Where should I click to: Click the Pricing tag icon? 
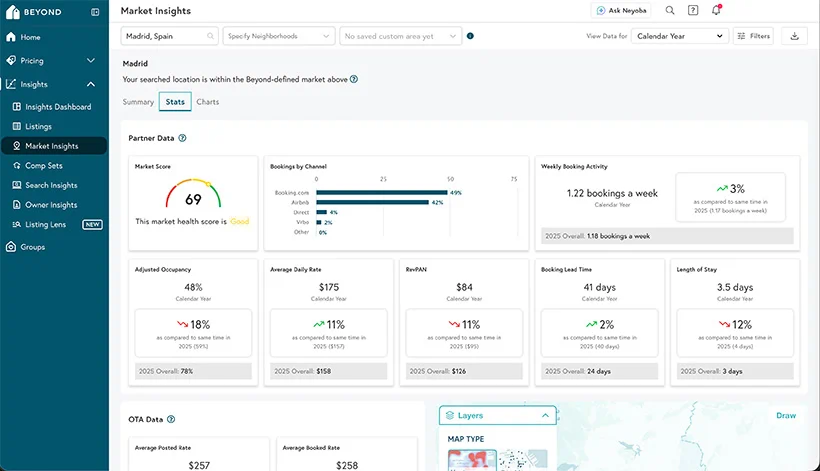(11, 61)
